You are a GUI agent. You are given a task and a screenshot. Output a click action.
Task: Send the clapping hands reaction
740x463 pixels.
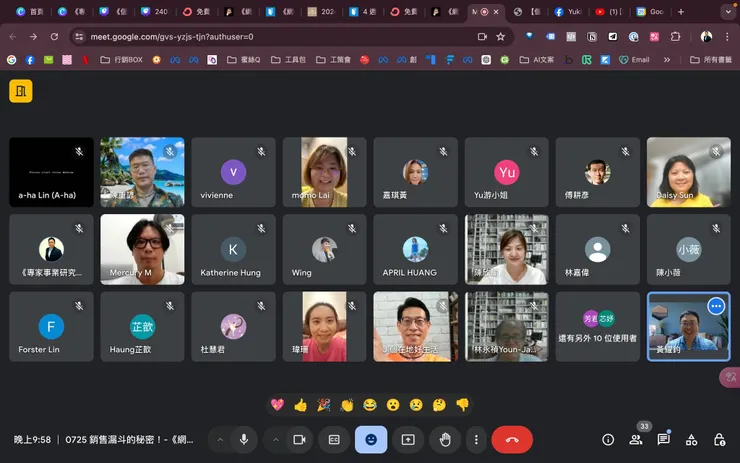[347, 404]
